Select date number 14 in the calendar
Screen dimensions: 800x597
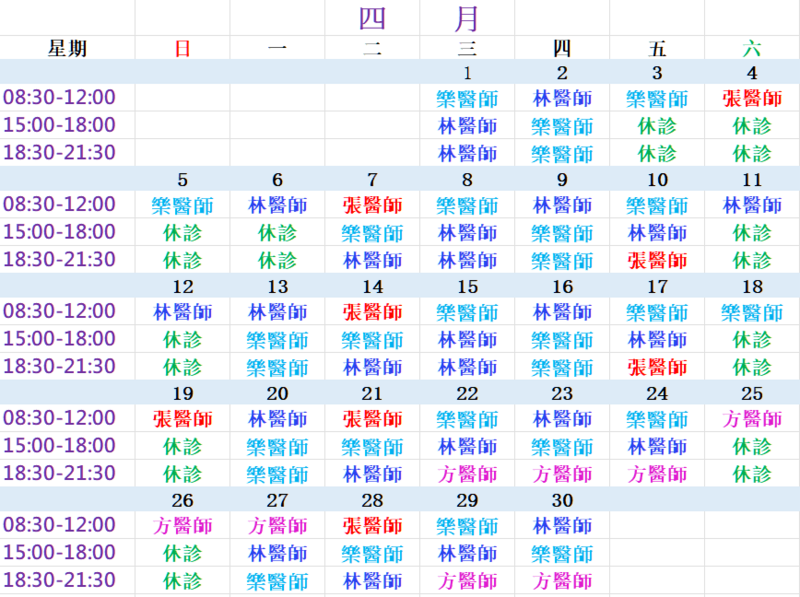(x=372, y=287)
